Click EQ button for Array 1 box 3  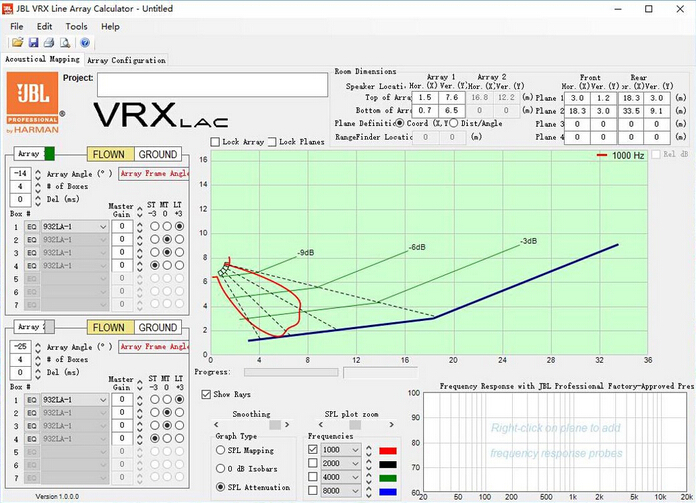pos(32,253)
